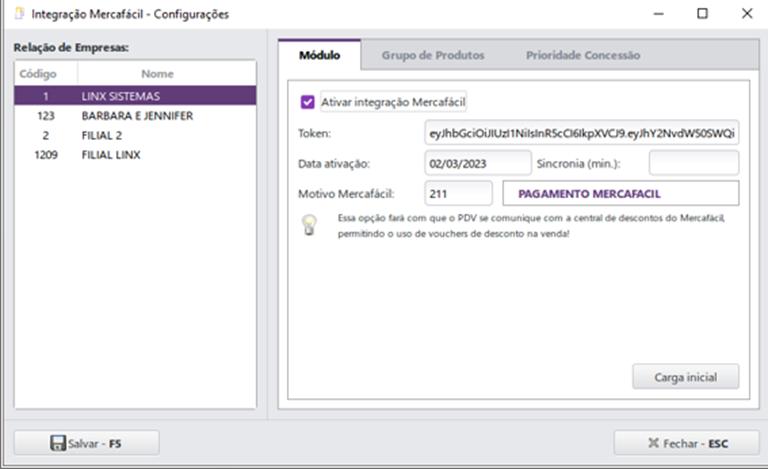The image size is (768, 469).
Task: Click the Data ativação date field
Action: tap(477, 163)
